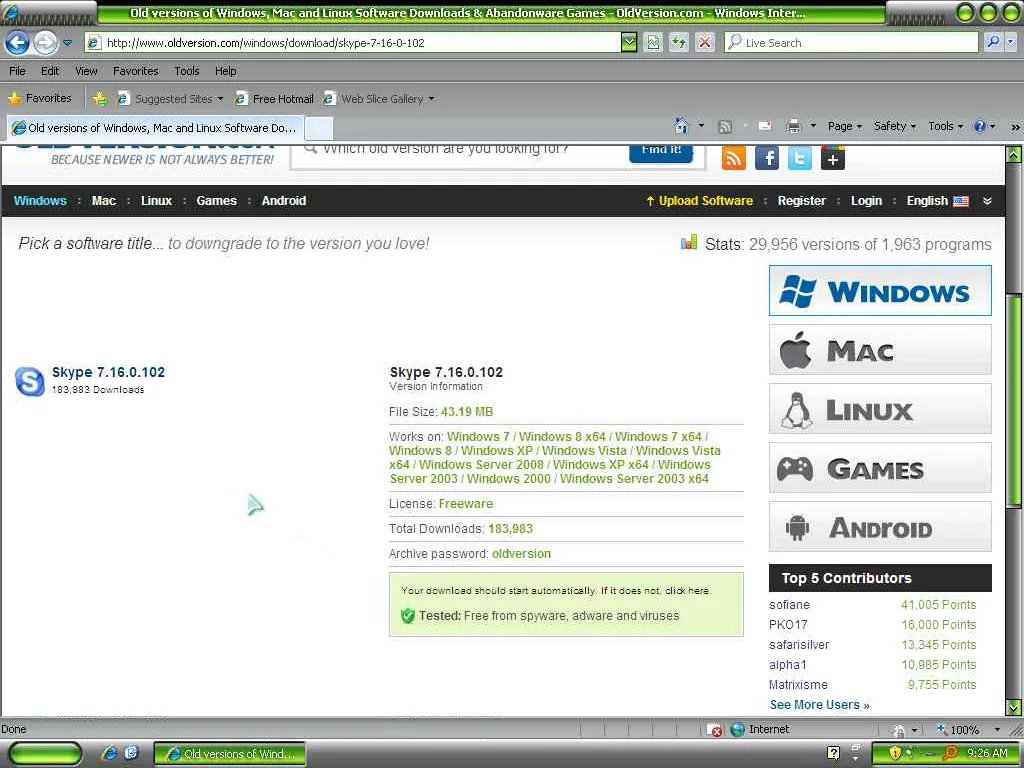Screen dimensions: 1024x768
Task: Click the large Windows platform banner
Action: tap(880, 291)
